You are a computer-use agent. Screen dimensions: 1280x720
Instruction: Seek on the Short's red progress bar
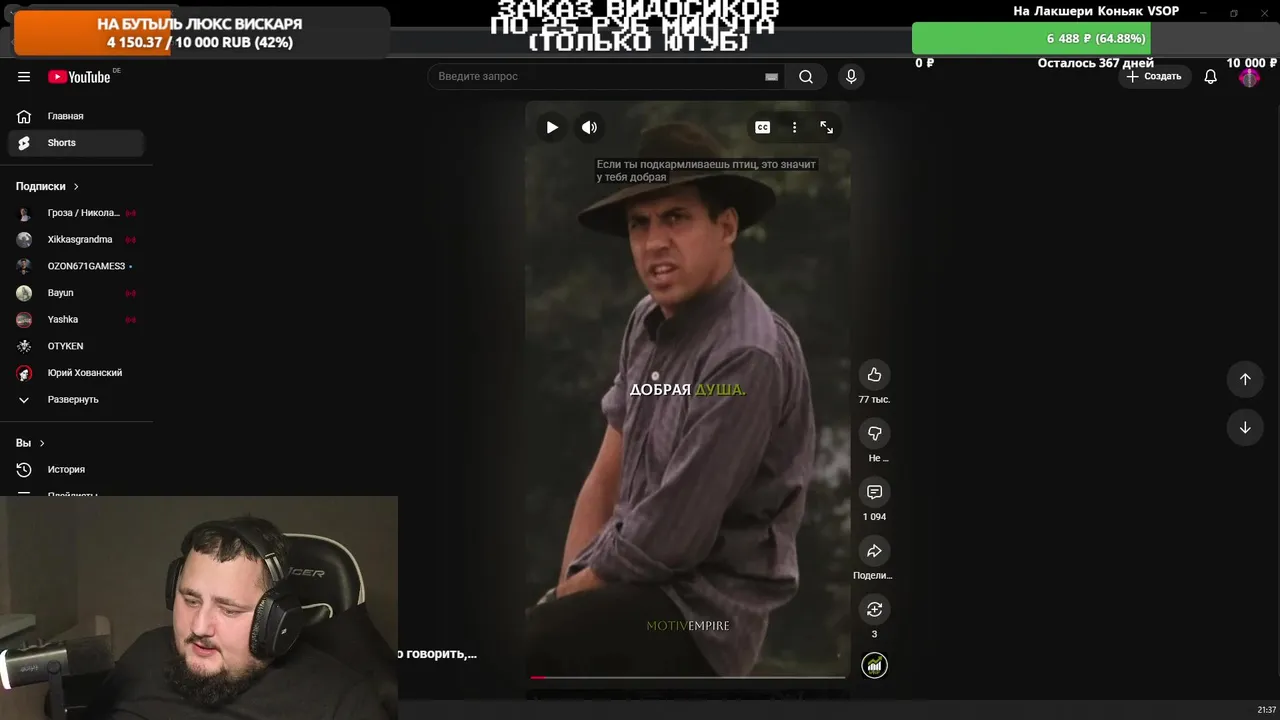[x=688, y=677]
